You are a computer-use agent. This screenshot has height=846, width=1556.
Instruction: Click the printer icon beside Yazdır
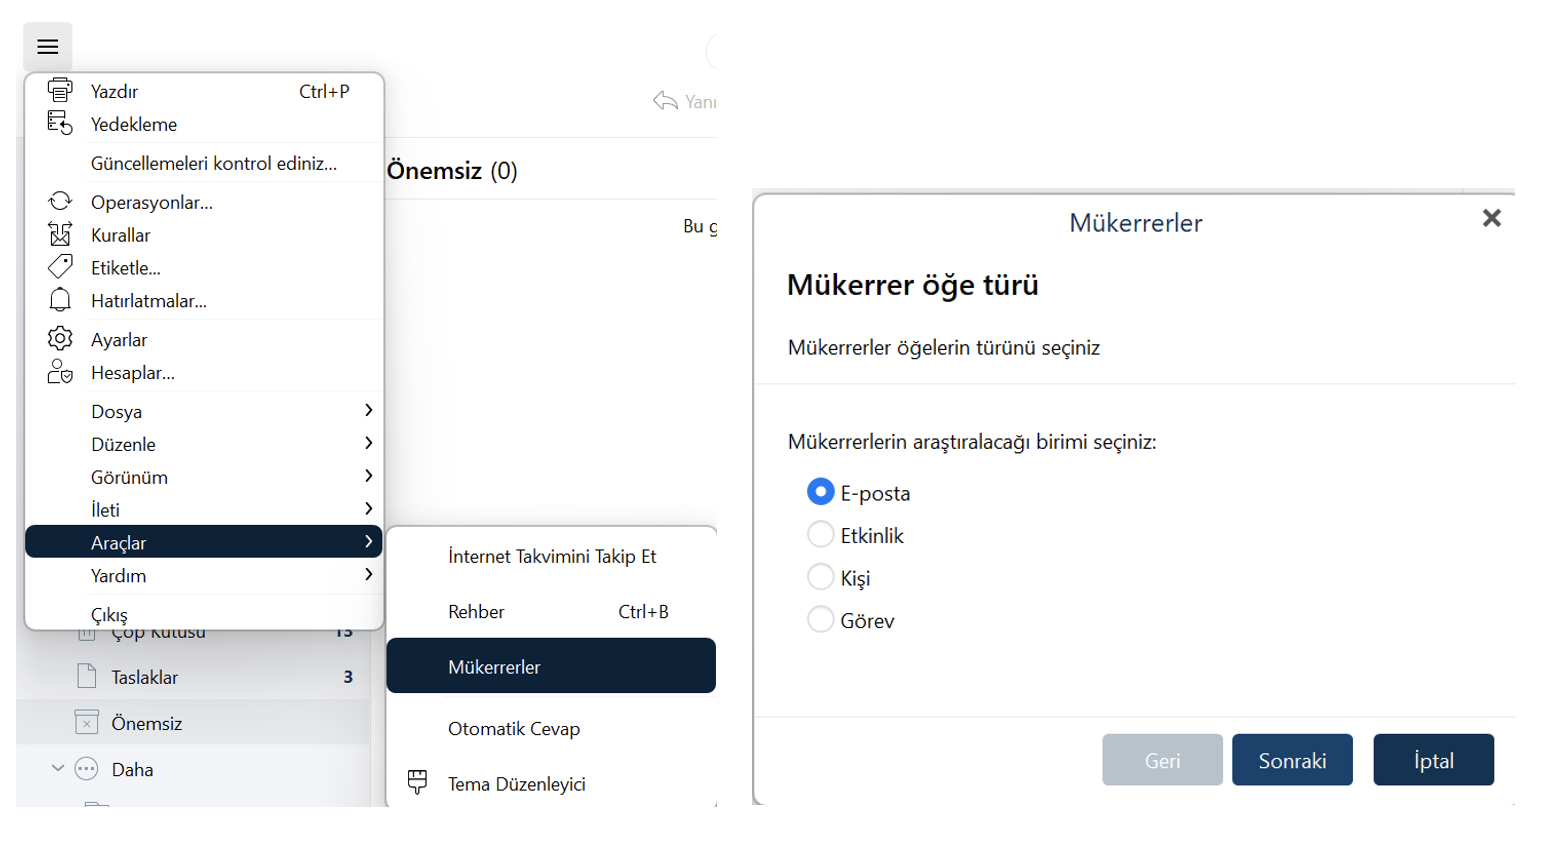60,90
